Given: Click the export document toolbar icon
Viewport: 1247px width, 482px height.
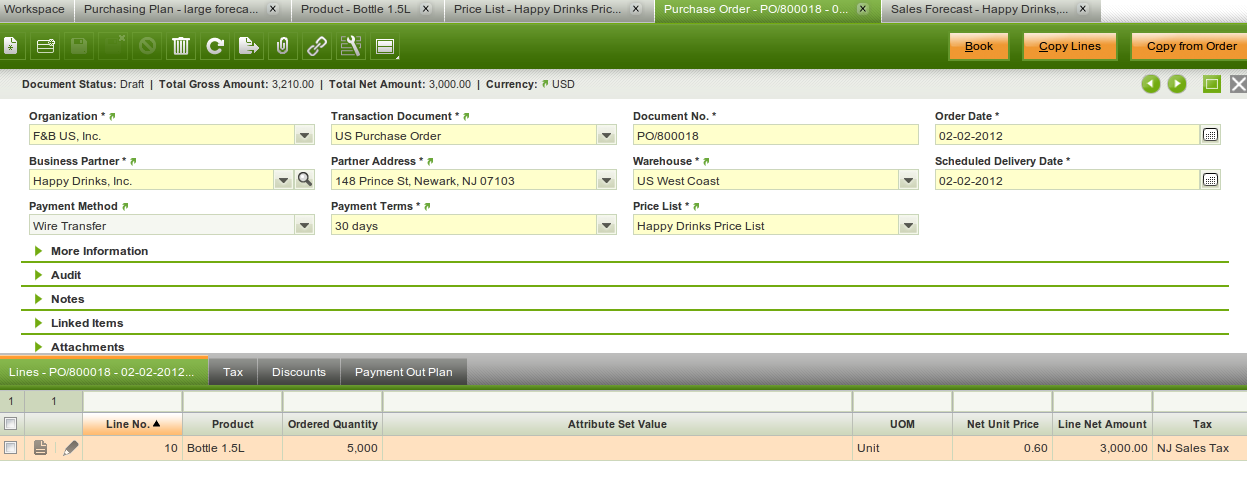Looking at the screenshot, I should (x=248, y=46).
